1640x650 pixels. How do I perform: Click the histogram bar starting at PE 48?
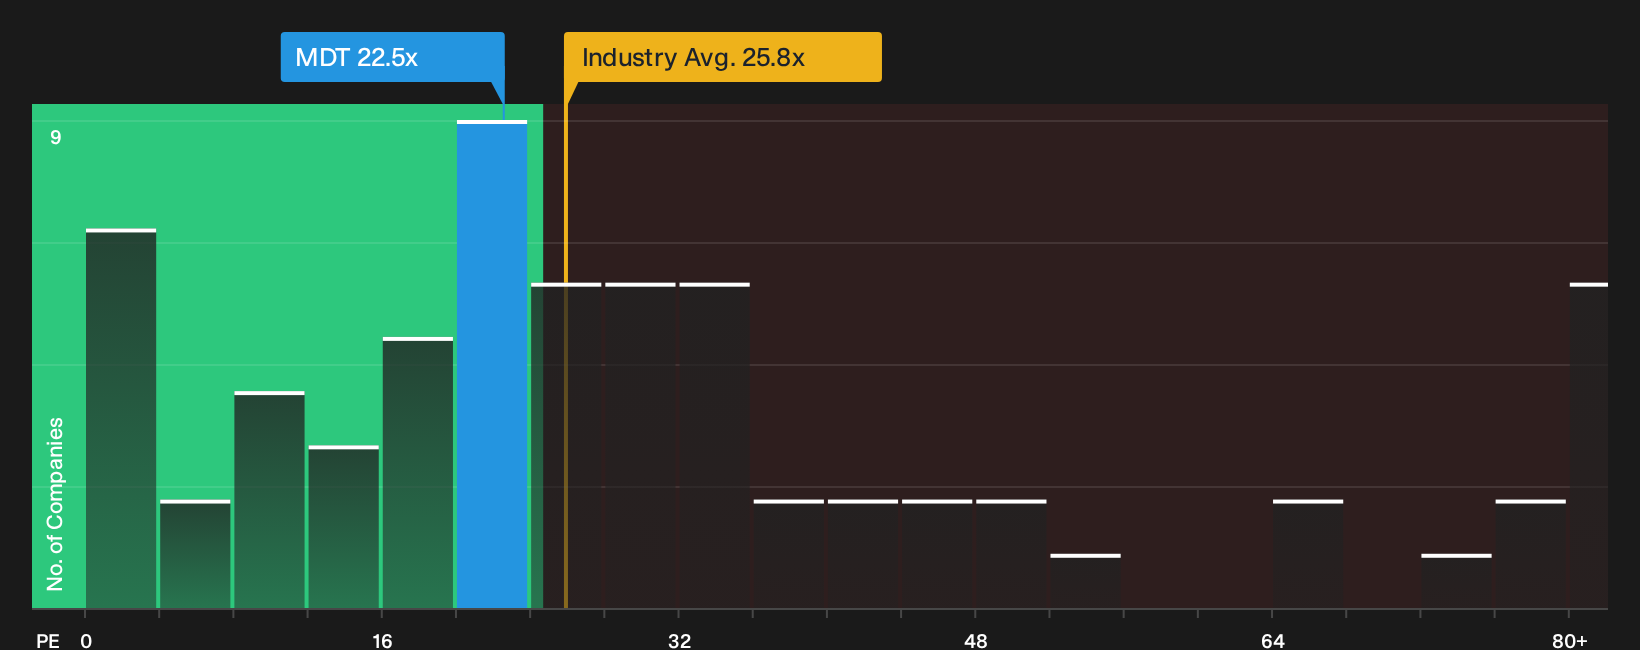[x=1011, y=554]
